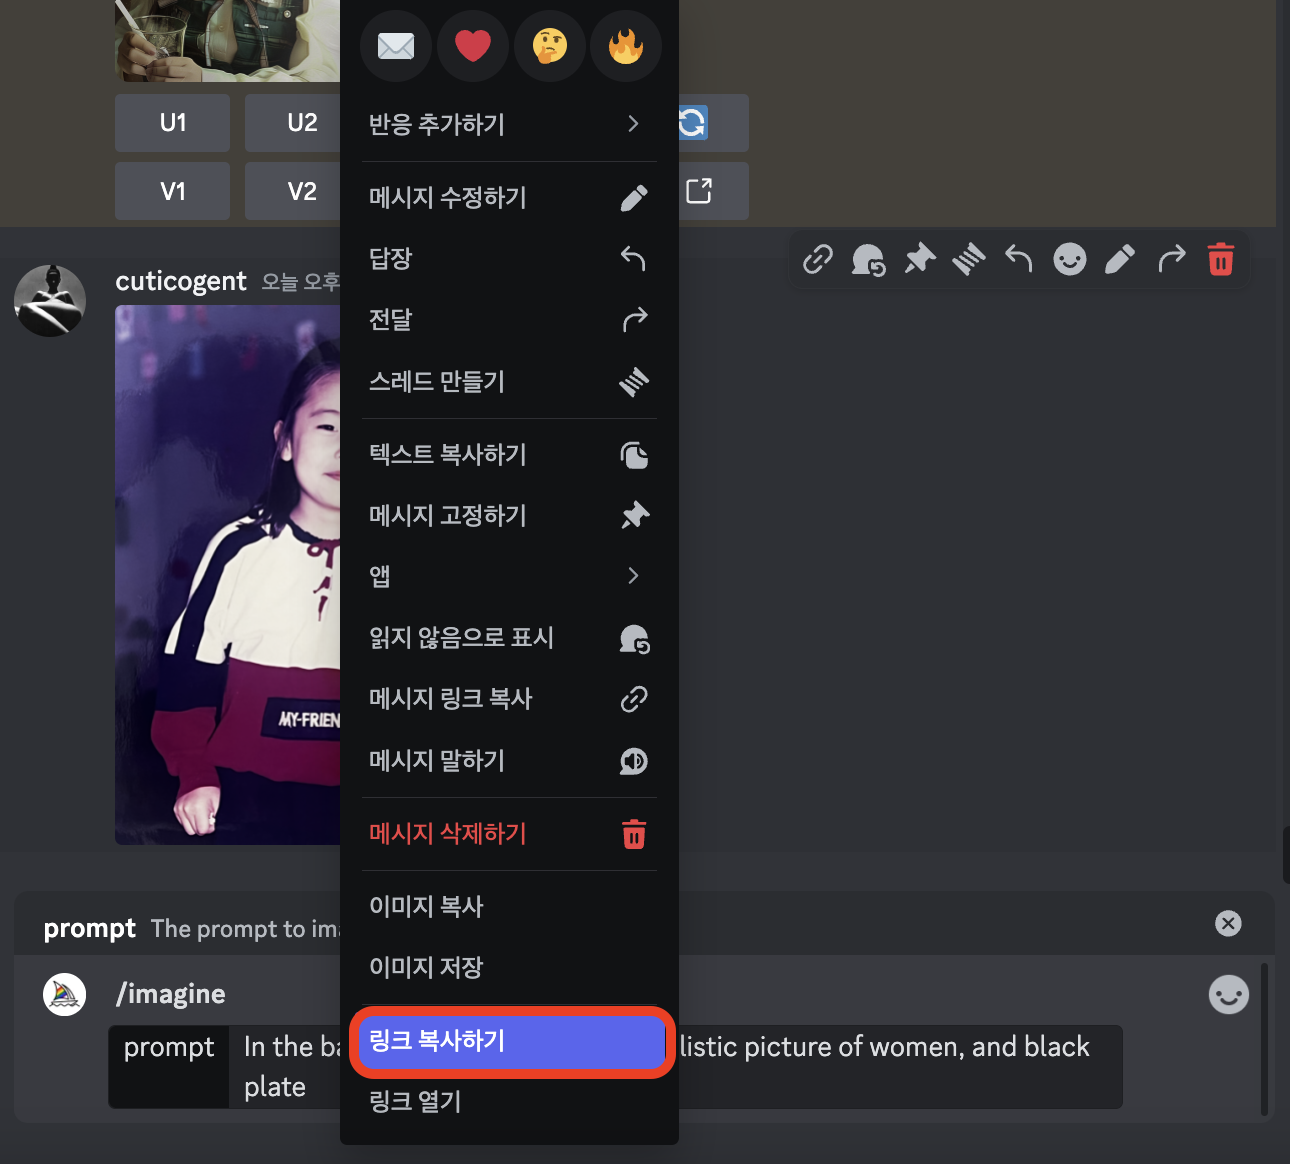Click the thinking face reaction
1290x1164 pixels.
pyautogui.click(x=549, y=45)
